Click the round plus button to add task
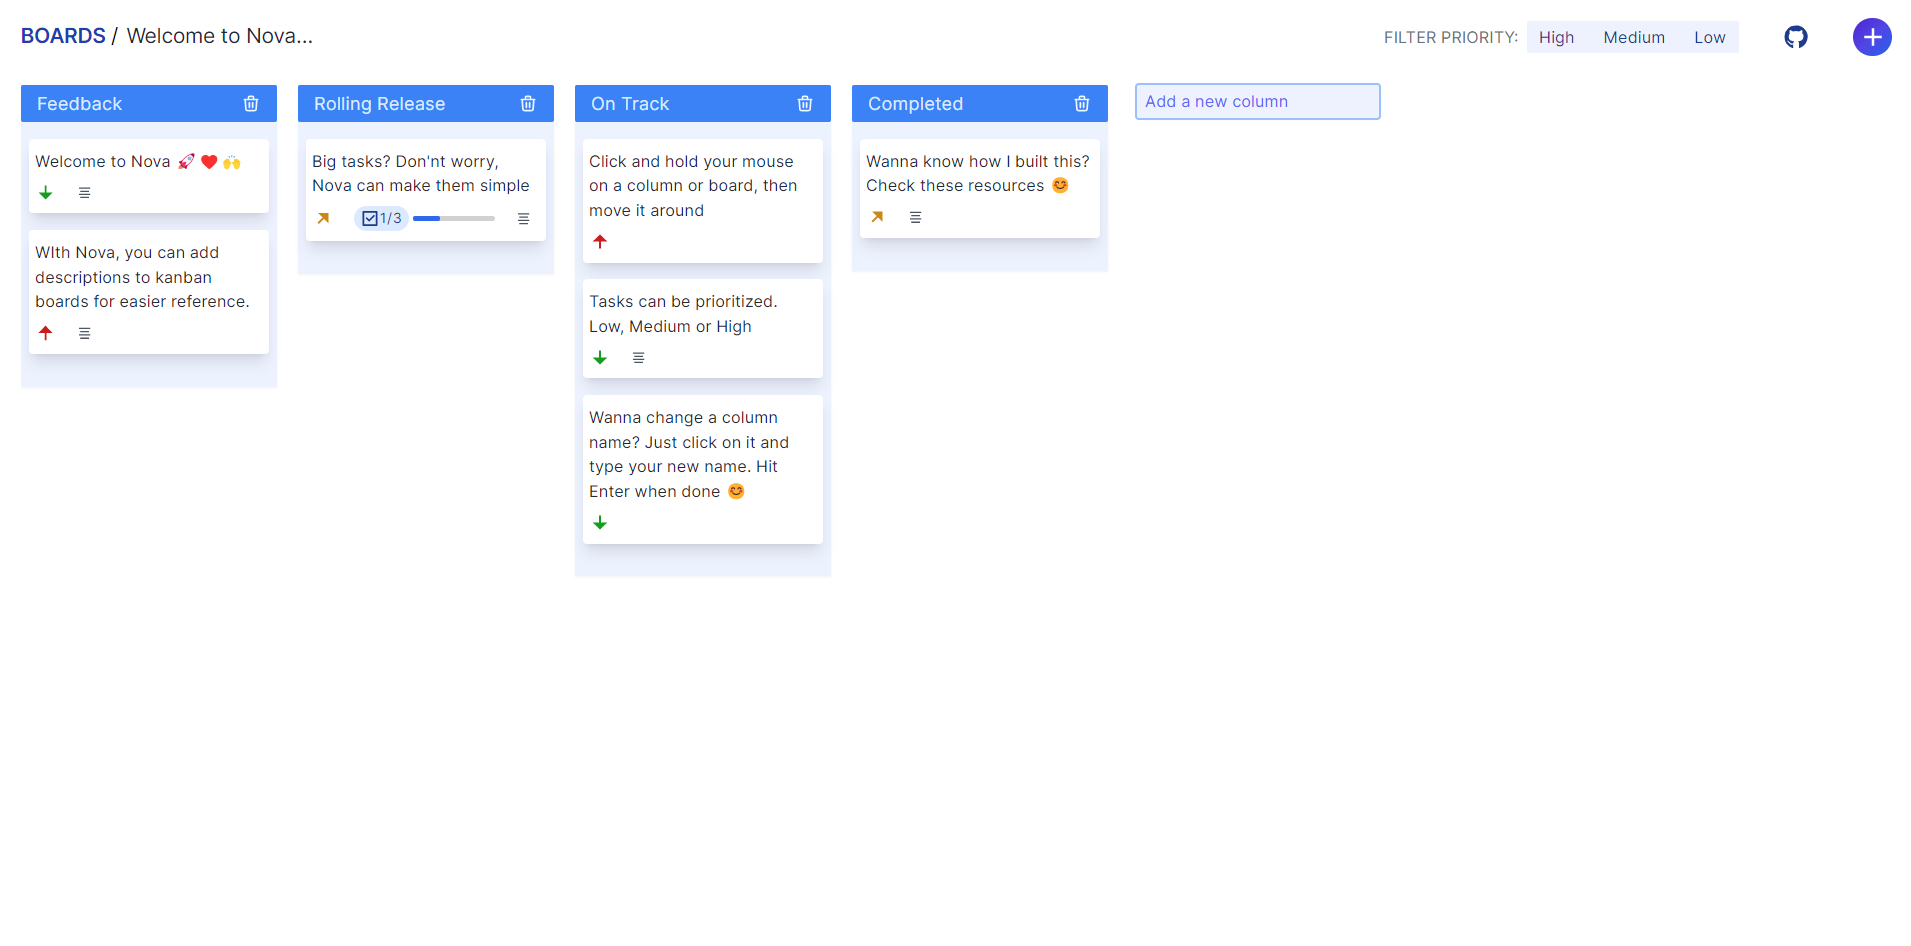The image size is (1911, 946). tap(1872, 37)
